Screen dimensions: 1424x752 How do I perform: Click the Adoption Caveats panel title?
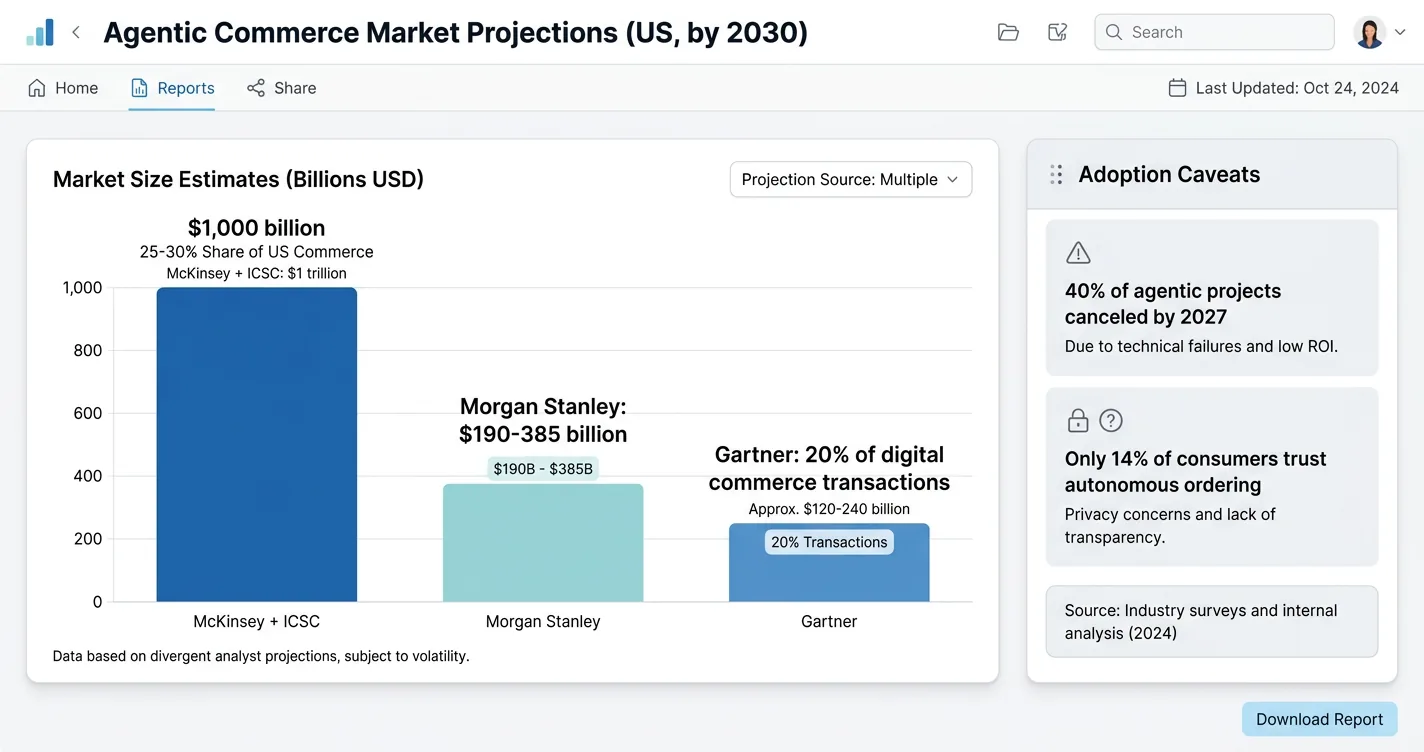pos(1169,174)
